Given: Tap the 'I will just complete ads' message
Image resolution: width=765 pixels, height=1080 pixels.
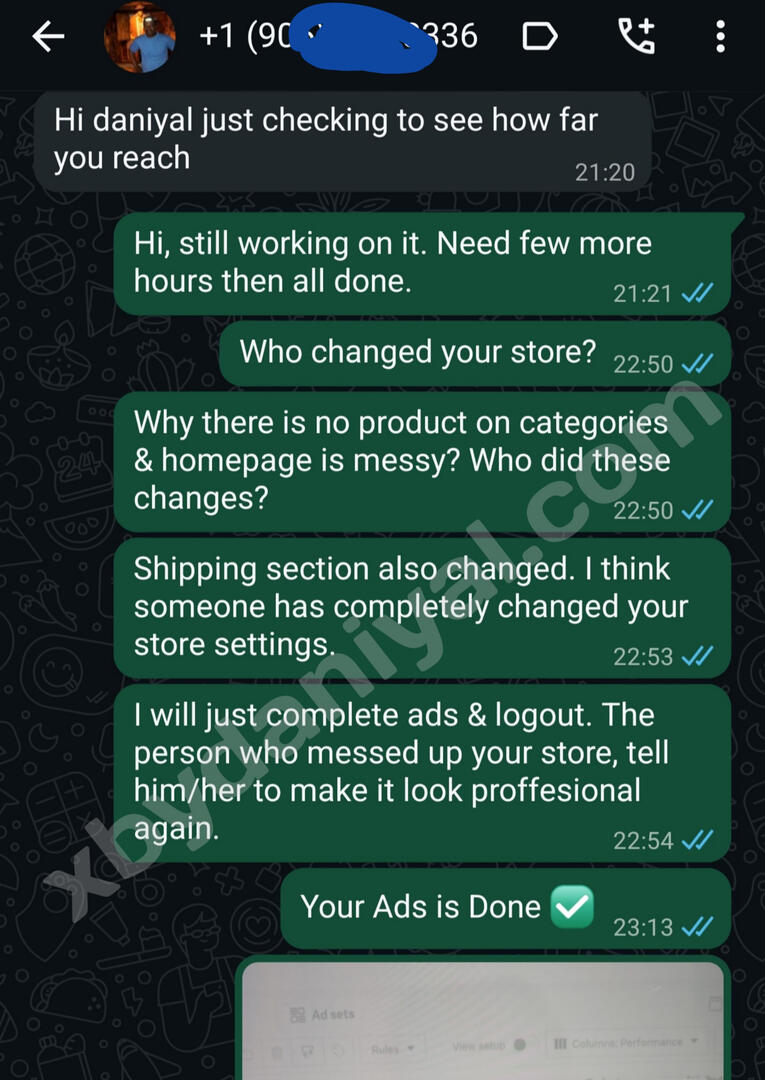Looking at the screenshot, I should point(422,773).
